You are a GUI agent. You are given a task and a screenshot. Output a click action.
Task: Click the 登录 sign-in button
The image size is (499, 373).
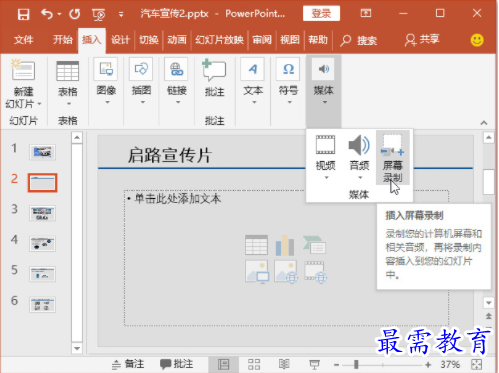coord(321,13)
